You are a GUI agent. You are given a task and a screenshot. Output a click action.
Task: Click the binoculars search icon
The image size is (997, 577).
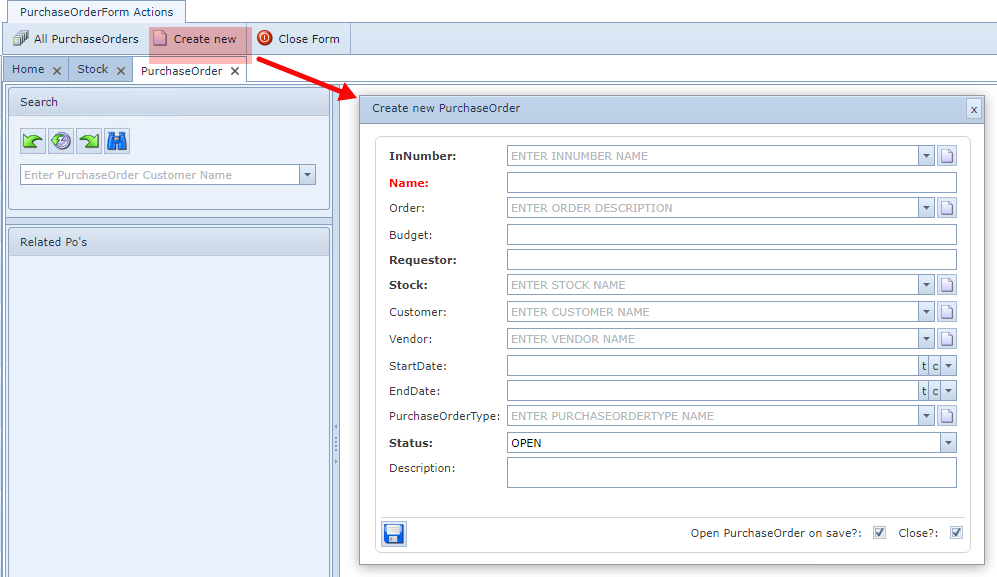117,141
